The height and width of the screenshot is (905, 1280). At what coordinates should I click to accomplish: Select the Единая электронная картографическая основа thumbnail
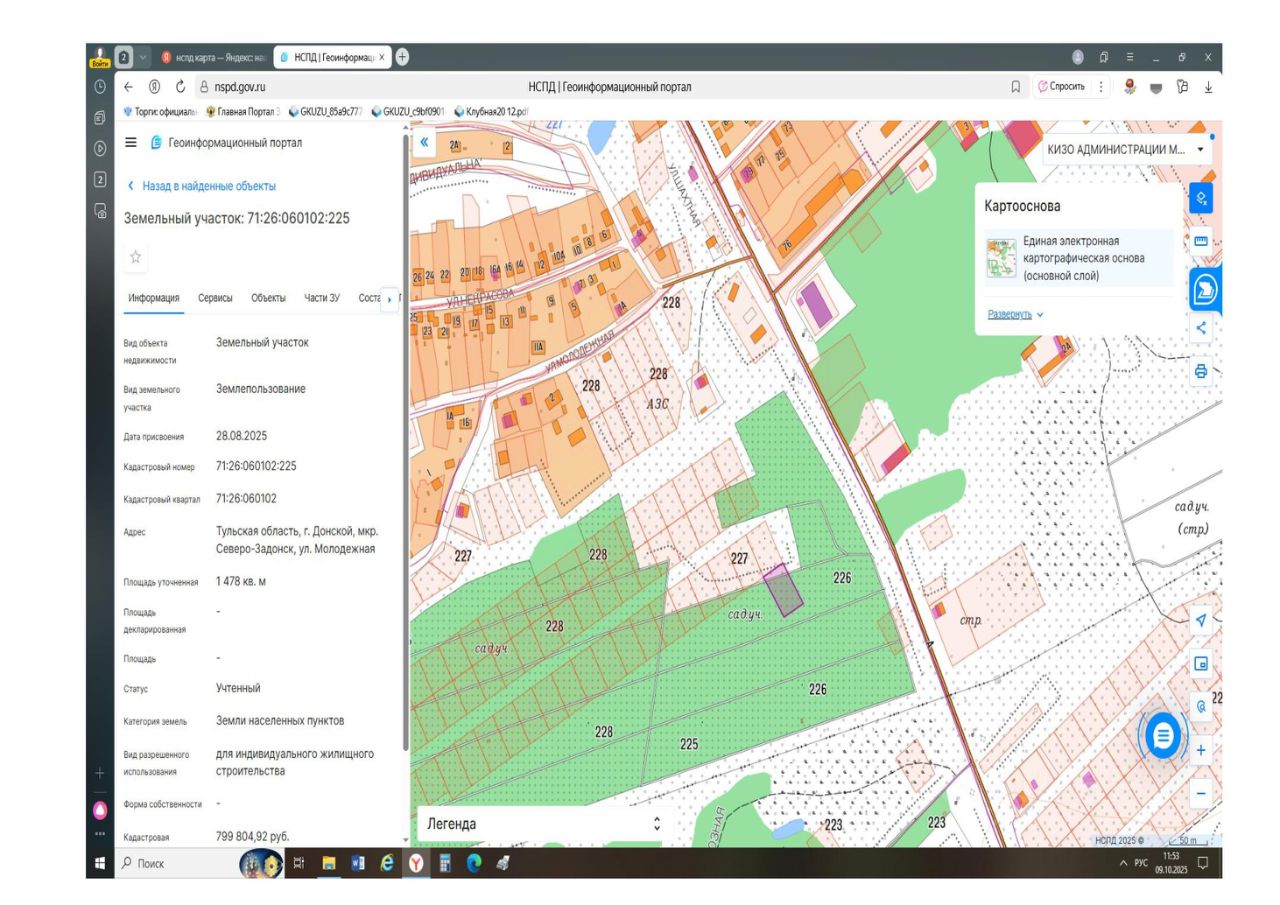pyautogui.click(x=999, y=257)
